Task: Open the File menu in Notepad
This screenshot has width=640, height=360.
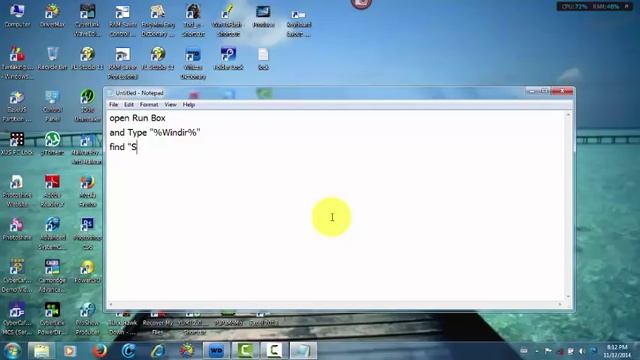Action: 113,105
